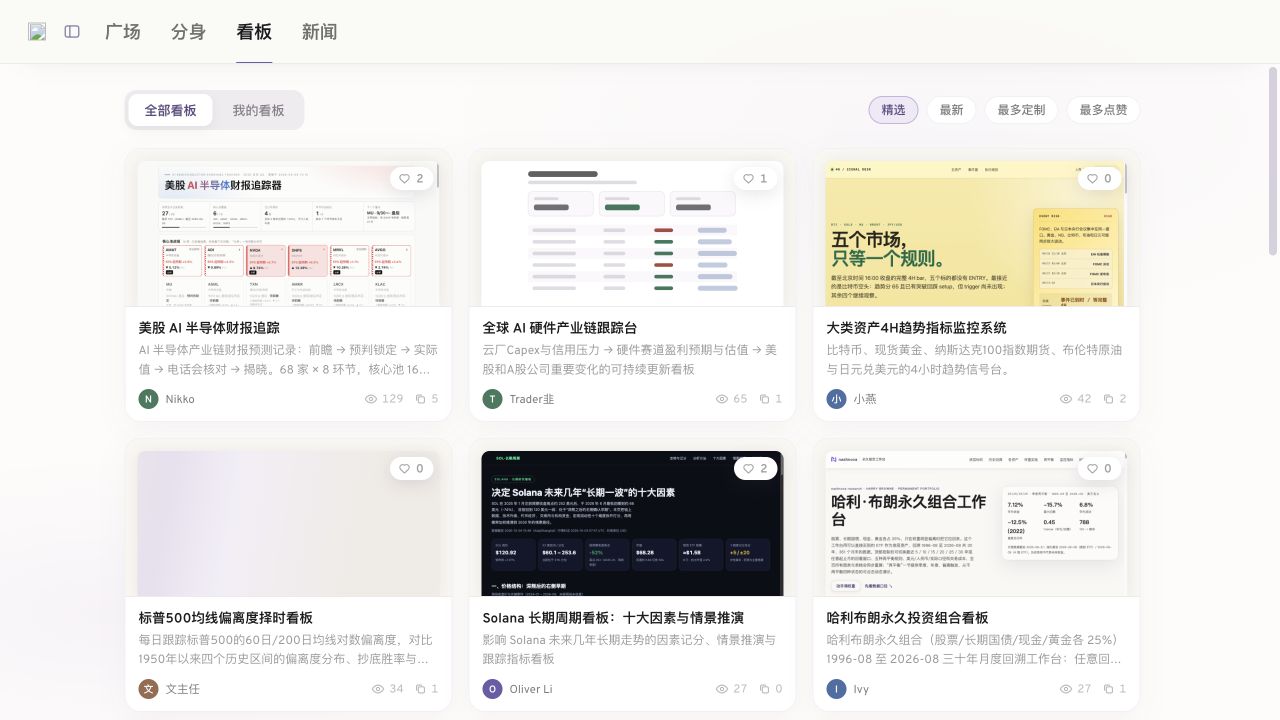Click author avatar of 小燕
This screenshot has width=1280, height=720.
click(836, 398)
